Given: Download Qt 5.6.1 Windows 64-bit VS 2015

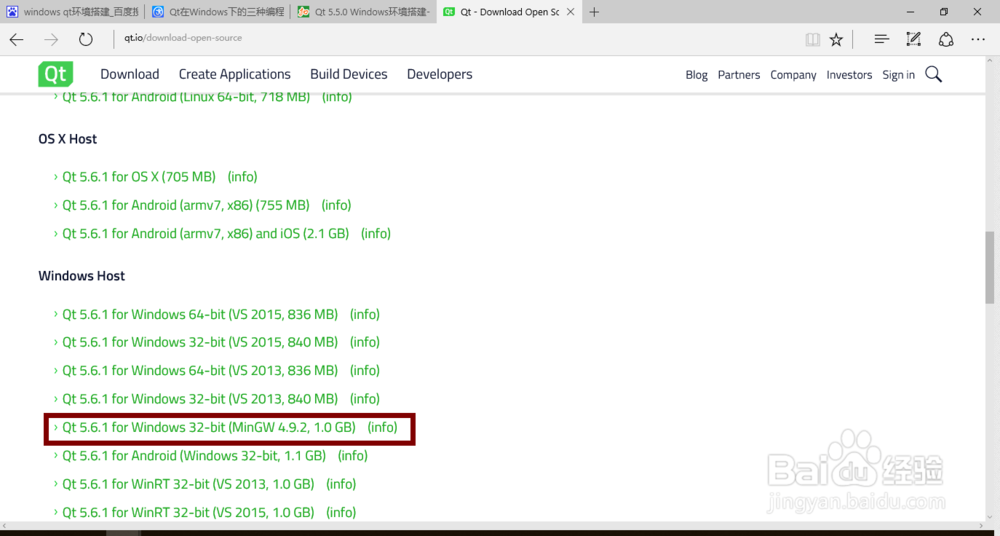Looking at the screenshot, I should (200, 315).
